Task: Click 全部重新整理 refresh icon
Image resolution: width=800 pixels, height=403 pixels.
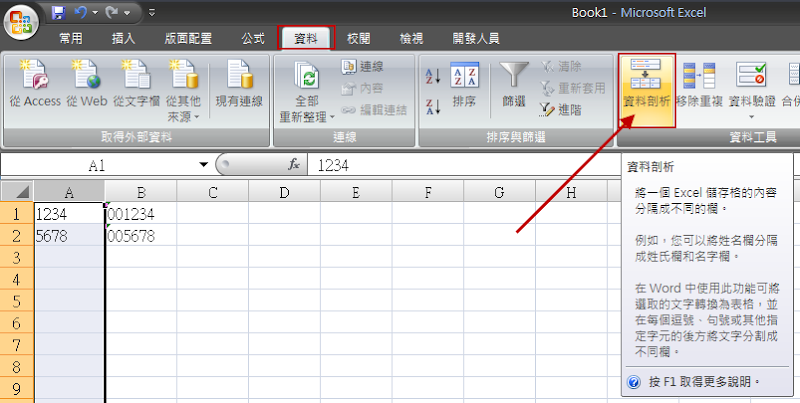Action: click(307, 75)
